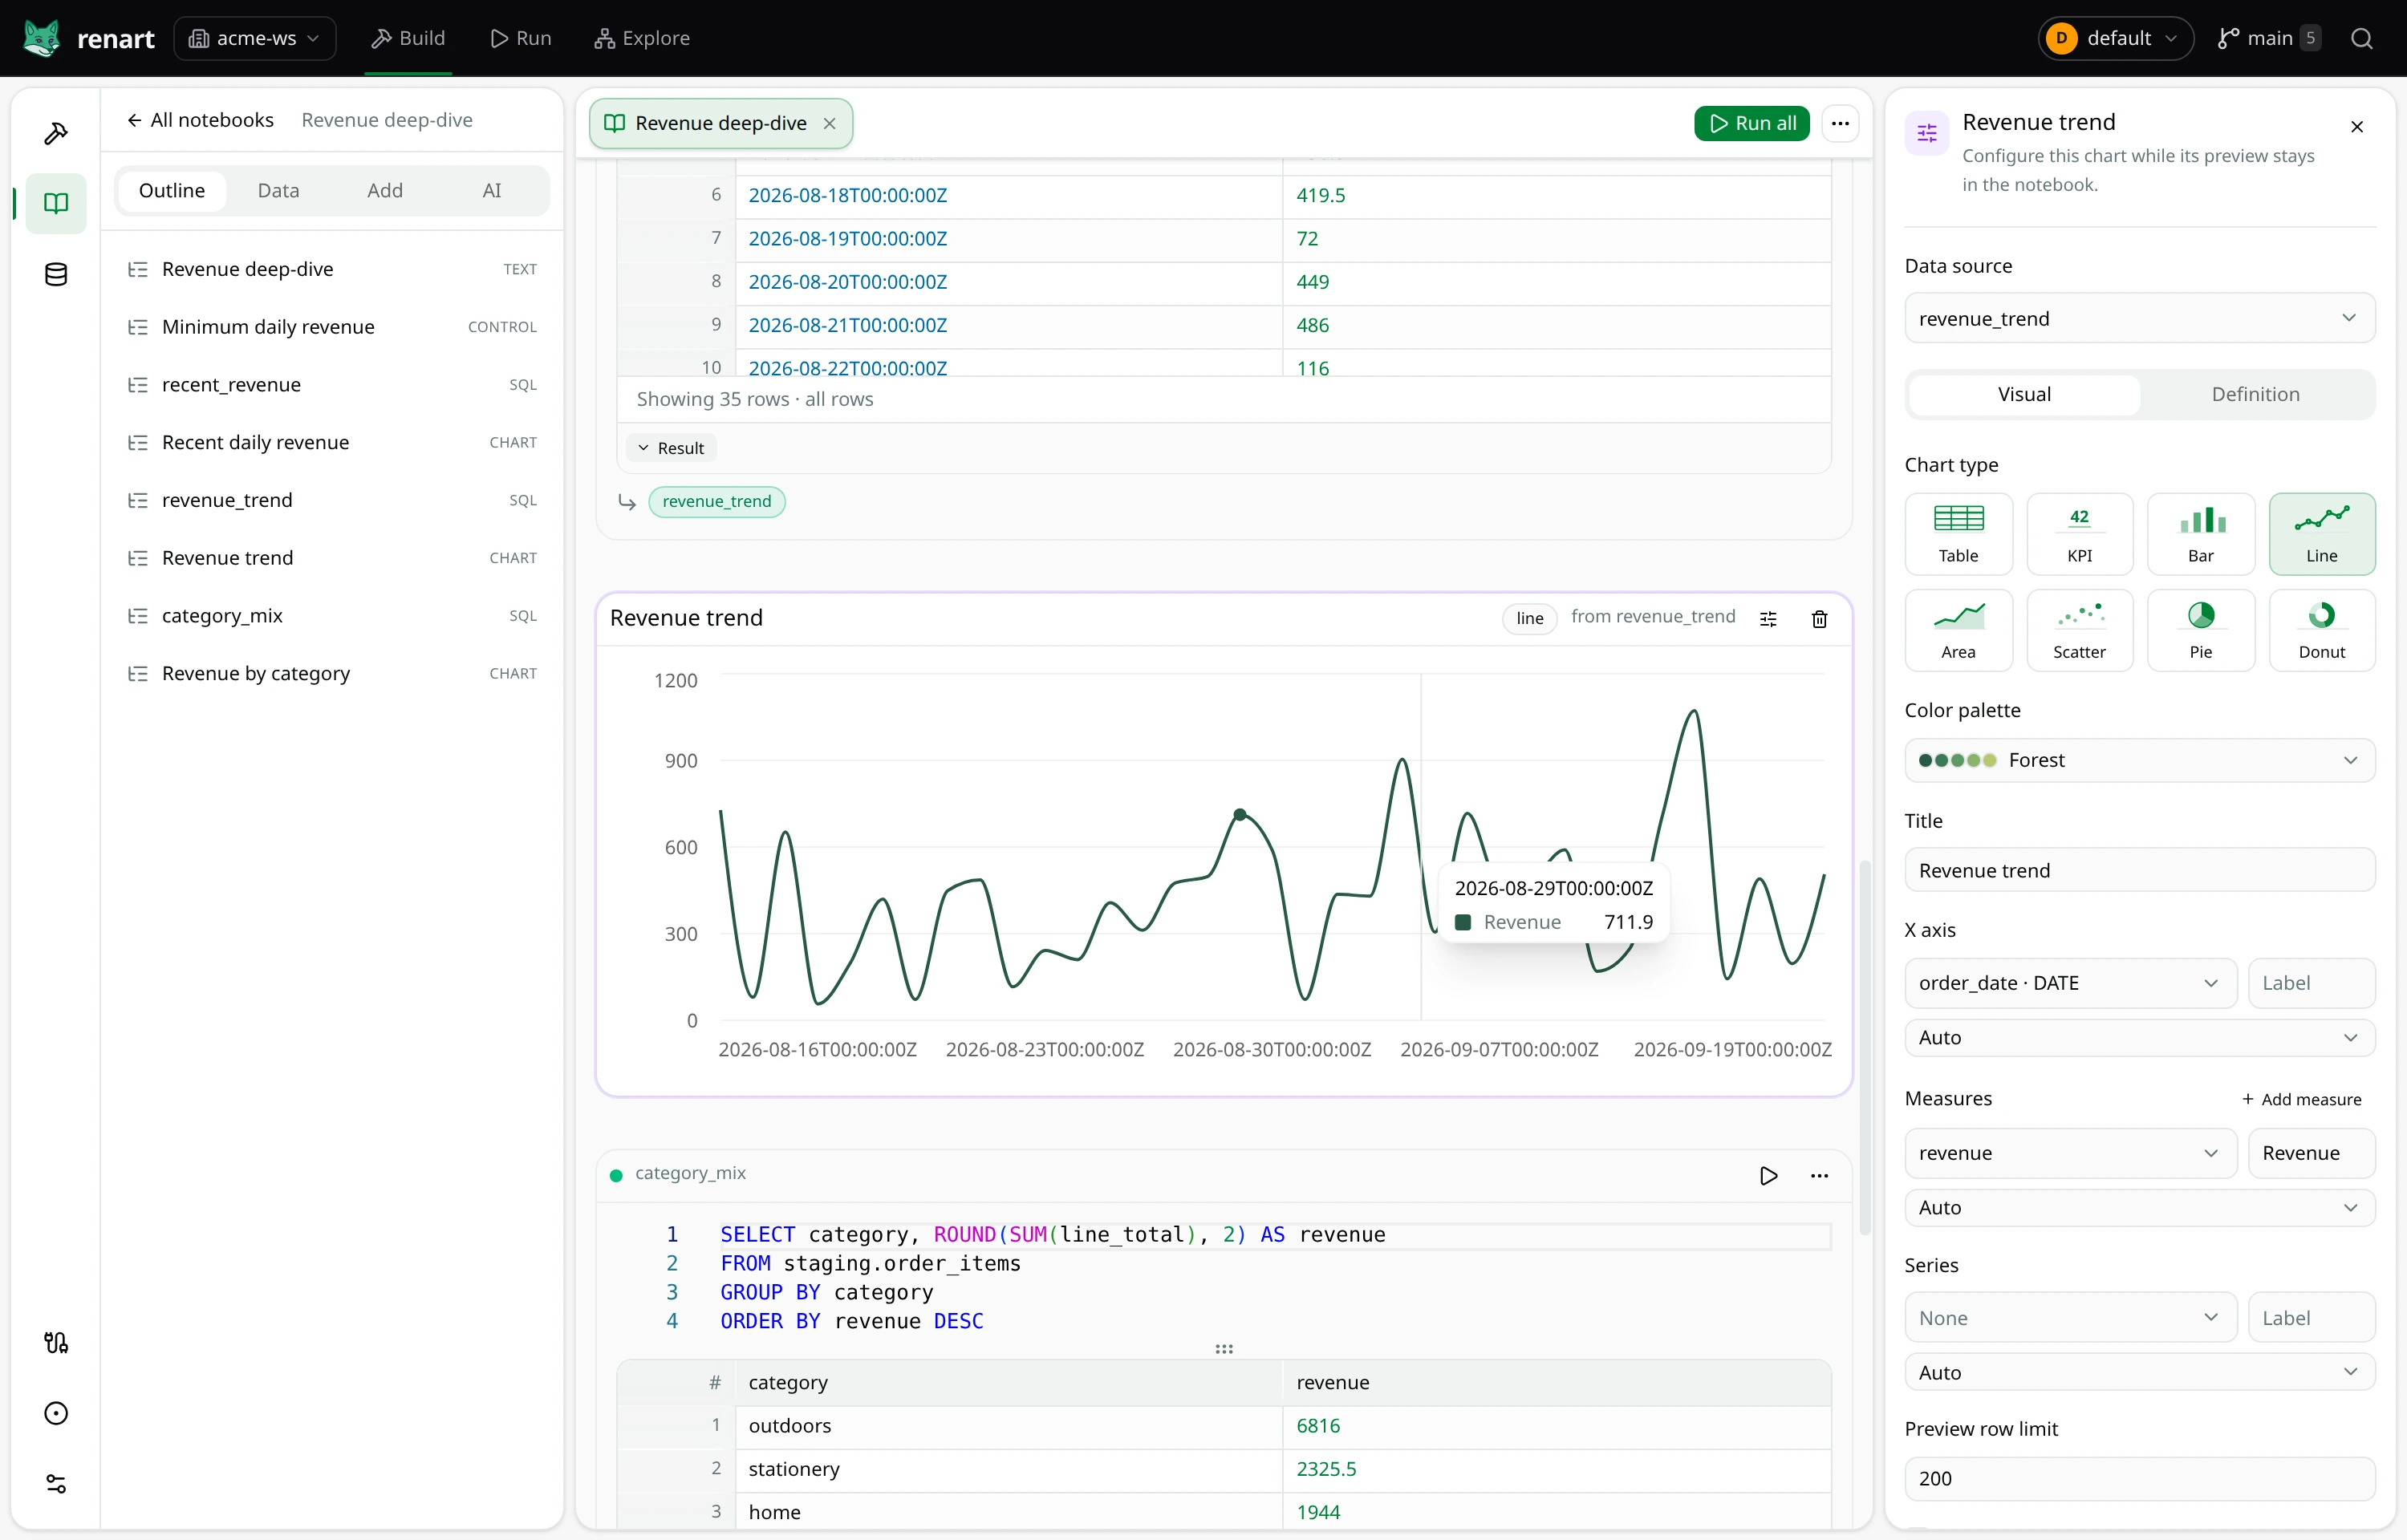Click the revenue_trend output tag
Viewport: 2407px width, 1540px height.
pyautogui.click(x=717, y=501)
